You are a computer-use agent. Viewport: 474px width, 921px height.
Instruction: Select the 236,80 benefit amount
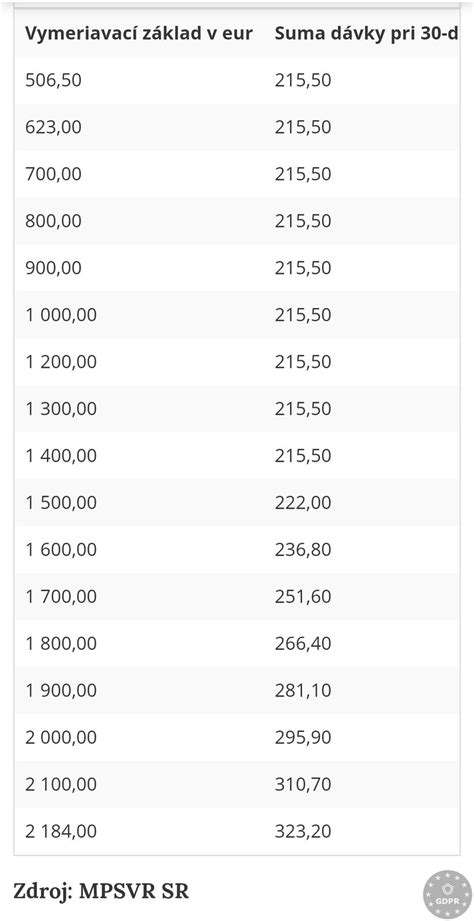point(303,550)
